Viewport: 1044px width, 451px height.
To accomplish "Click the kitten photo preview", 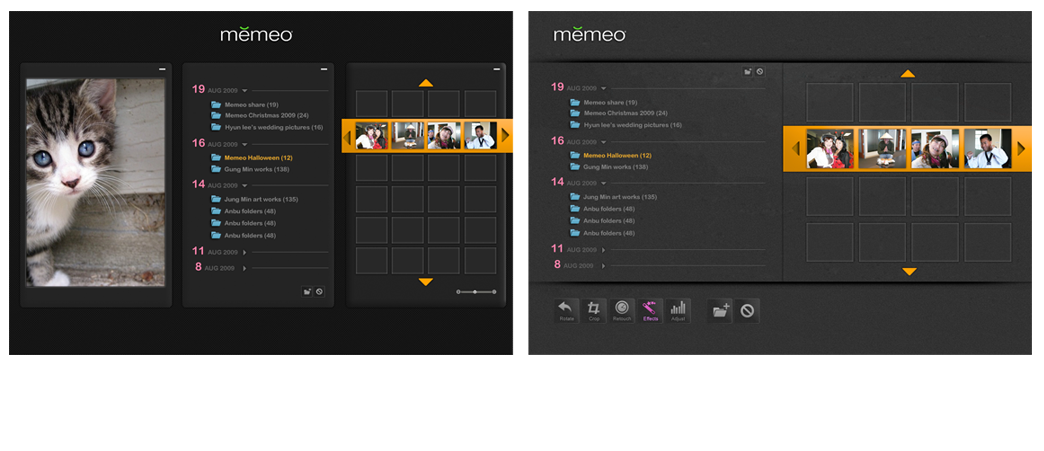I will click(x=95, y=182).
